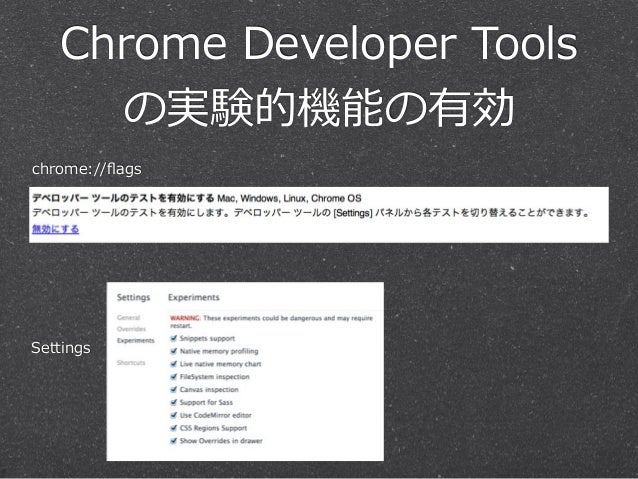638x479 pixels.
Task: Click the の実験的機能の有効 subtitle text
Action: click(x=319, y=107)
